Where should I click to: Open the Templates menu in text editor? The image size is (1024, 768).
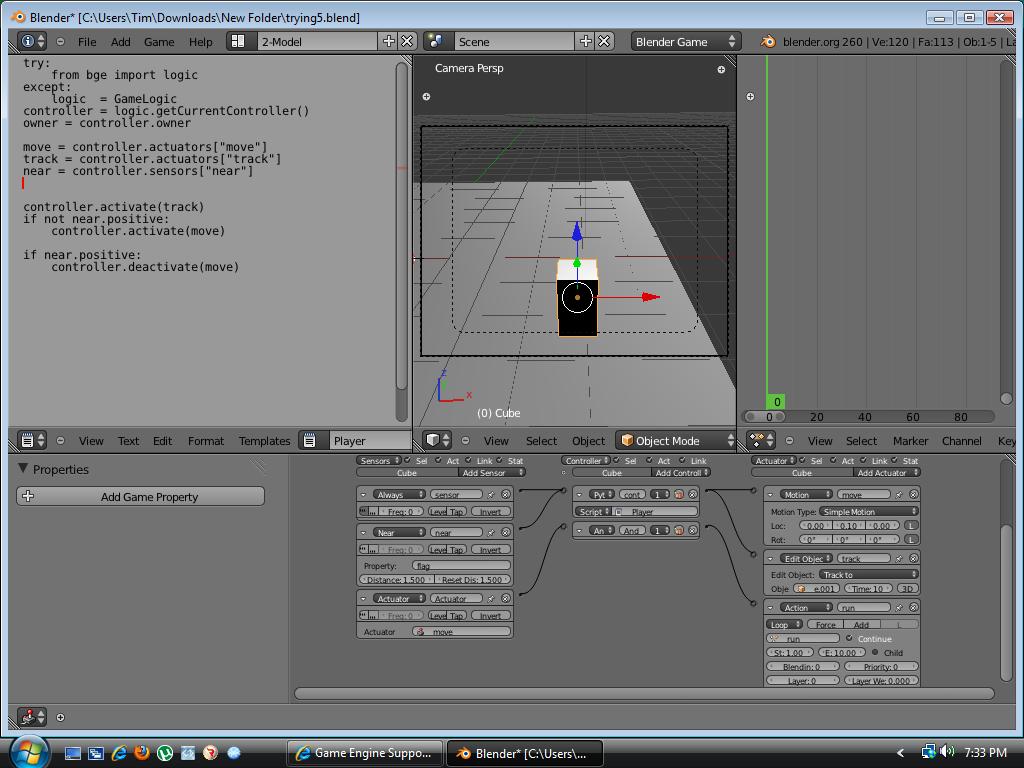click(x=264, y=441)
